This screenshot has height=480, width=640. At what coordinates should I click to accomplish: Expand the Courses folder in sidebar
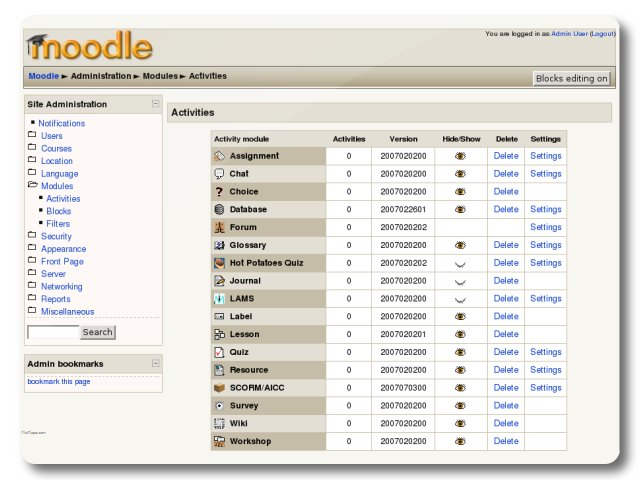[32, 147]
